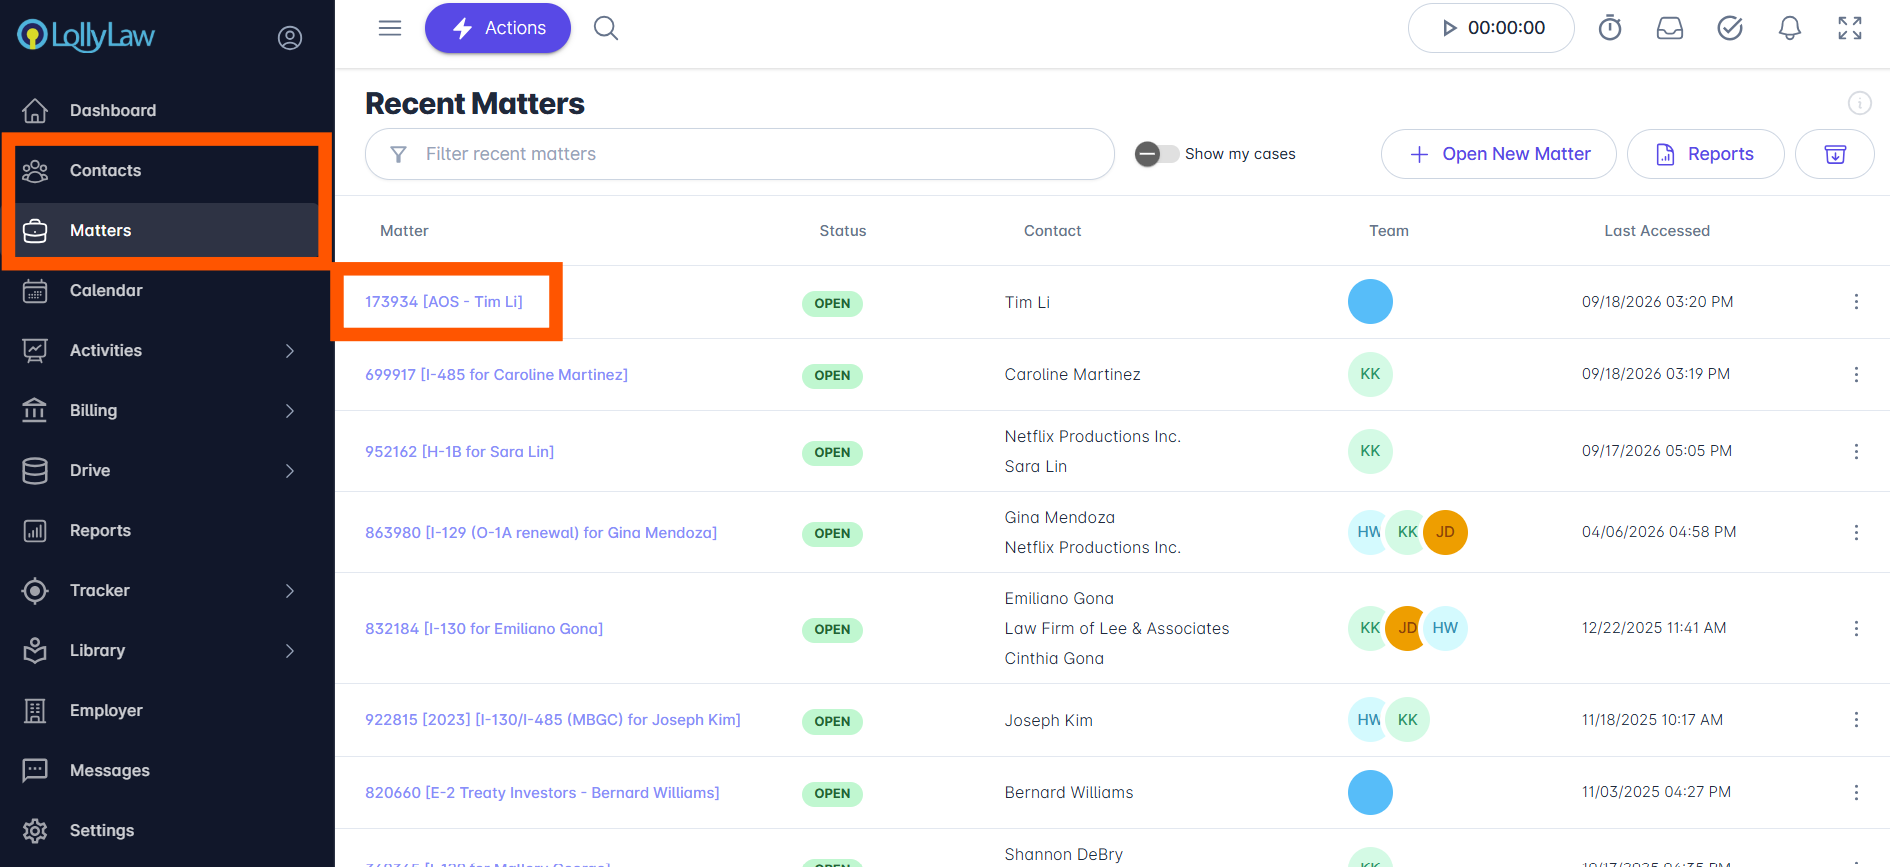Expand the Tracker sidebar menu
Image resolution: width=1890 pixels, height=867 pixels.
(x=290, y=590)
